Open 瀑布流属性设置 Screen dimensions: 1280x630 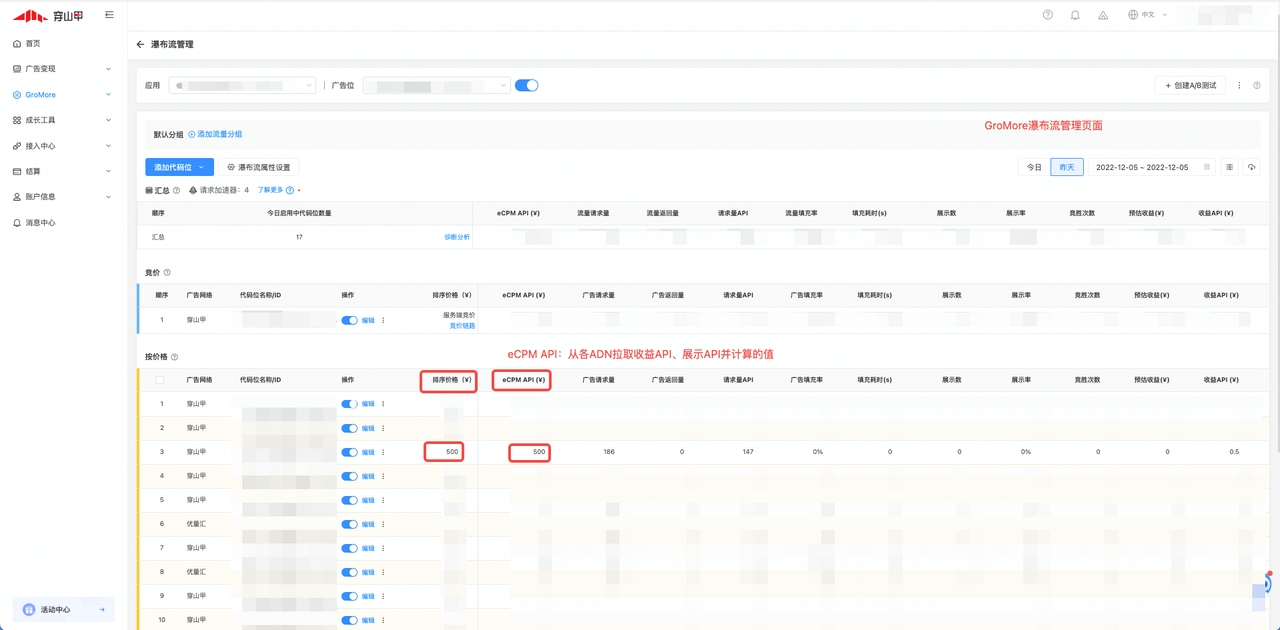[258, 167]
